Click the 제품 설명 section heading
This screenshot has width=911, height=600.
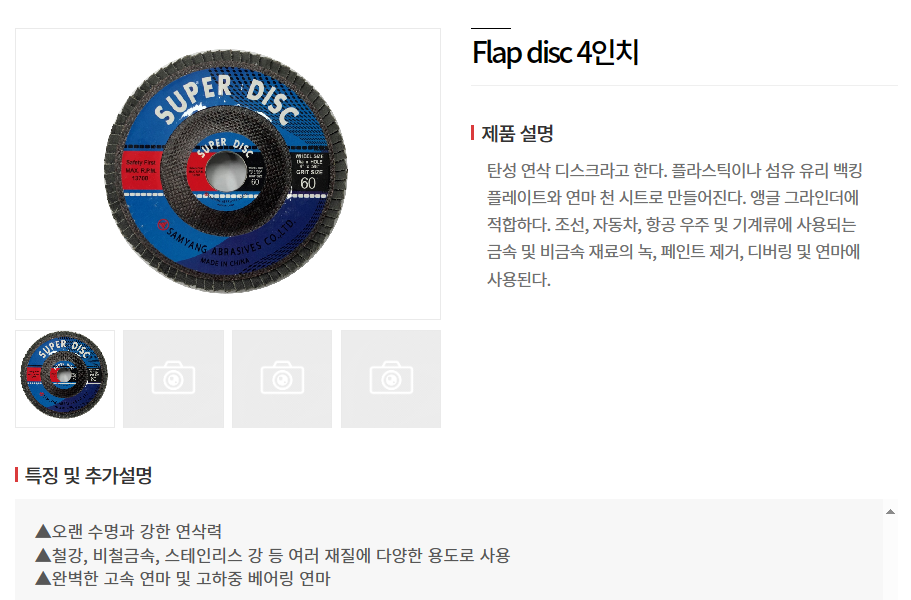pyautogui.click(x=517, y=134)
